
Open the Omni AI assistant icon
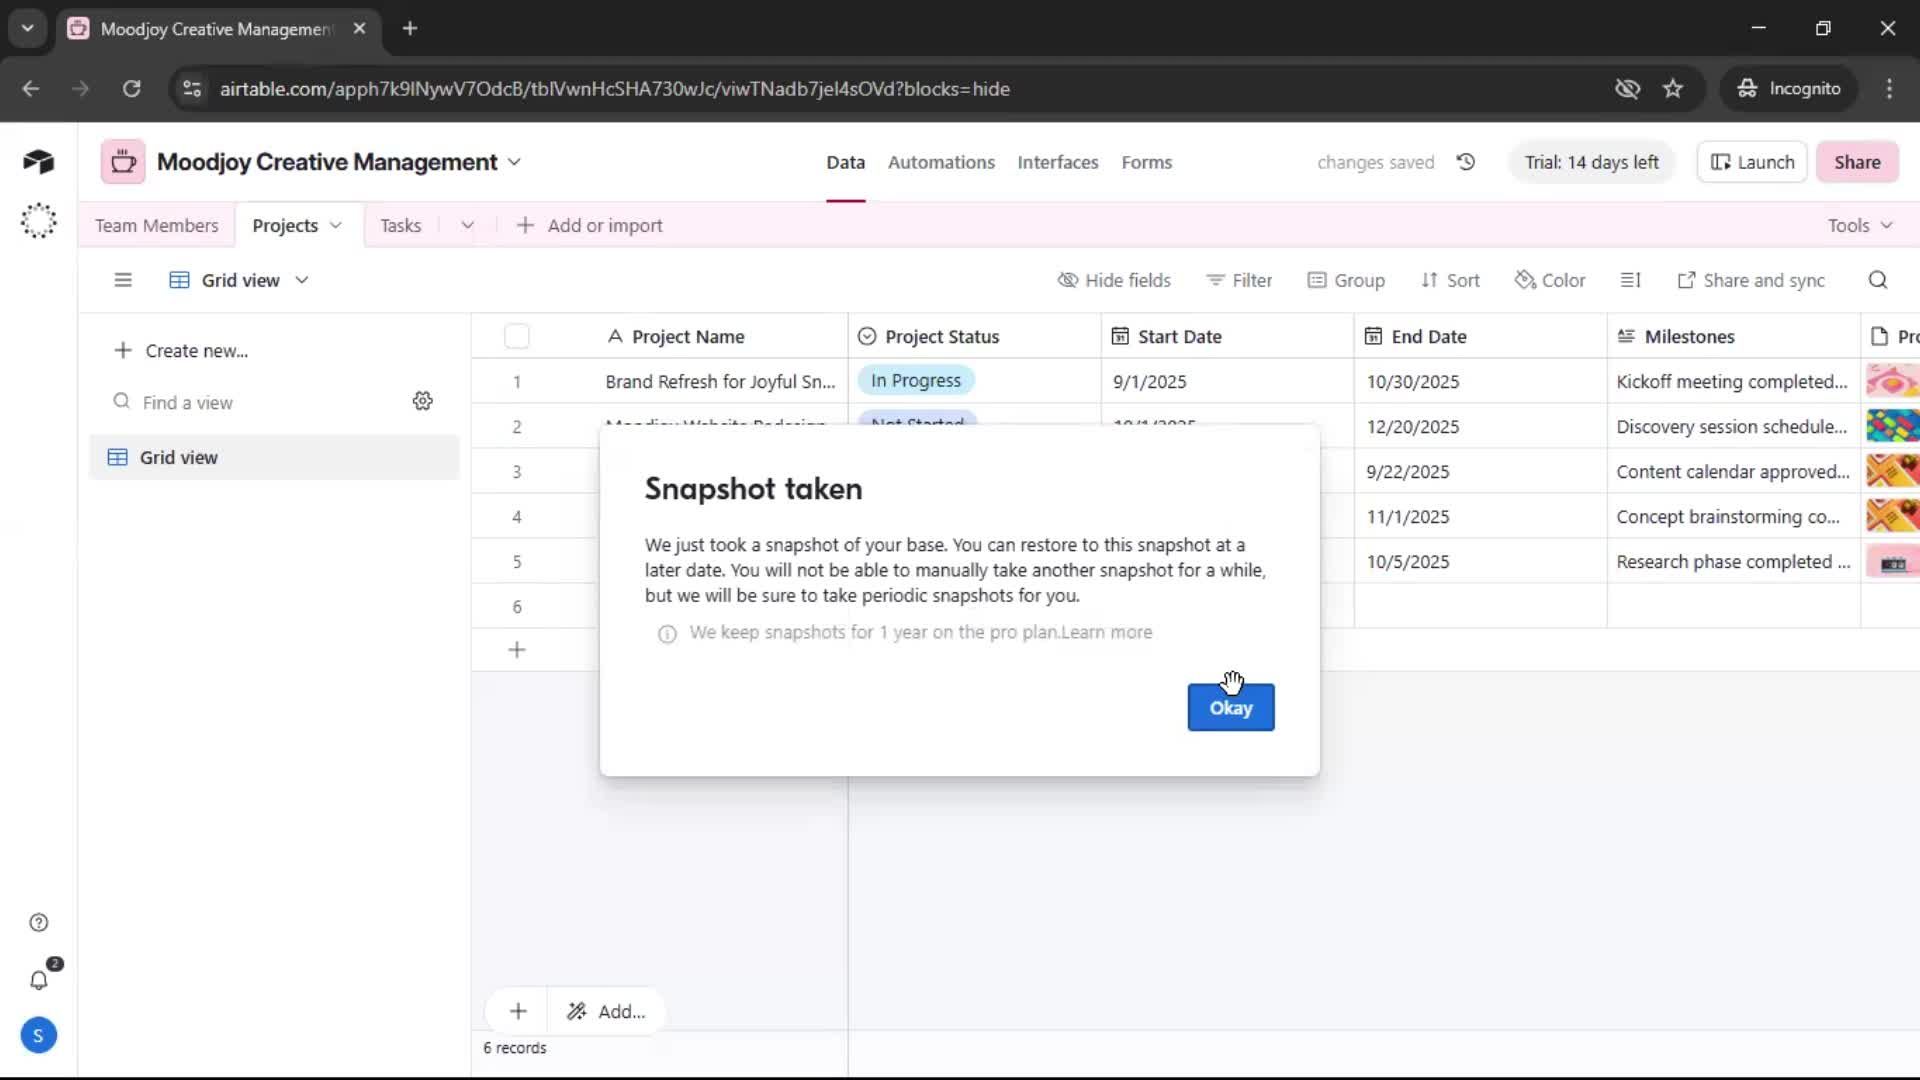coord(38,221)
